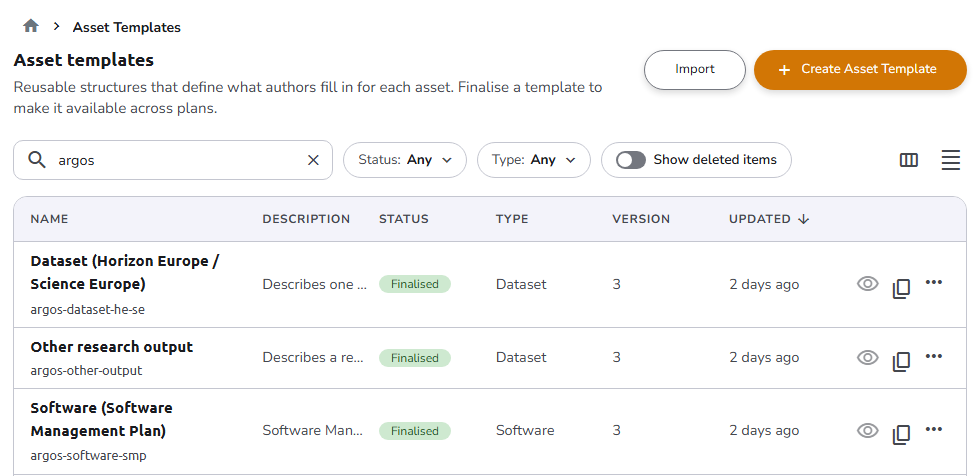Viewport: 980px width, 476px height.
Task: Click '2 days ago' in Software row
Action: click(x=764, y=430)
